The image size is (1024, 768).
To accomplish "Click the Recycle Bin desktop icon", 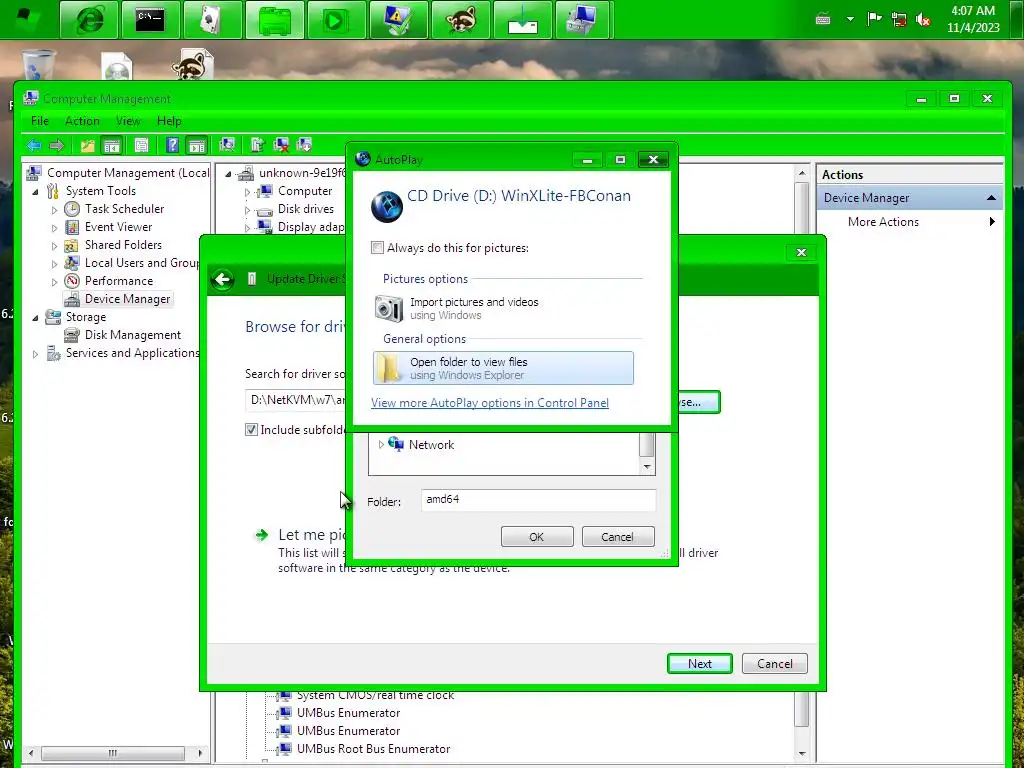I will 38,64.
